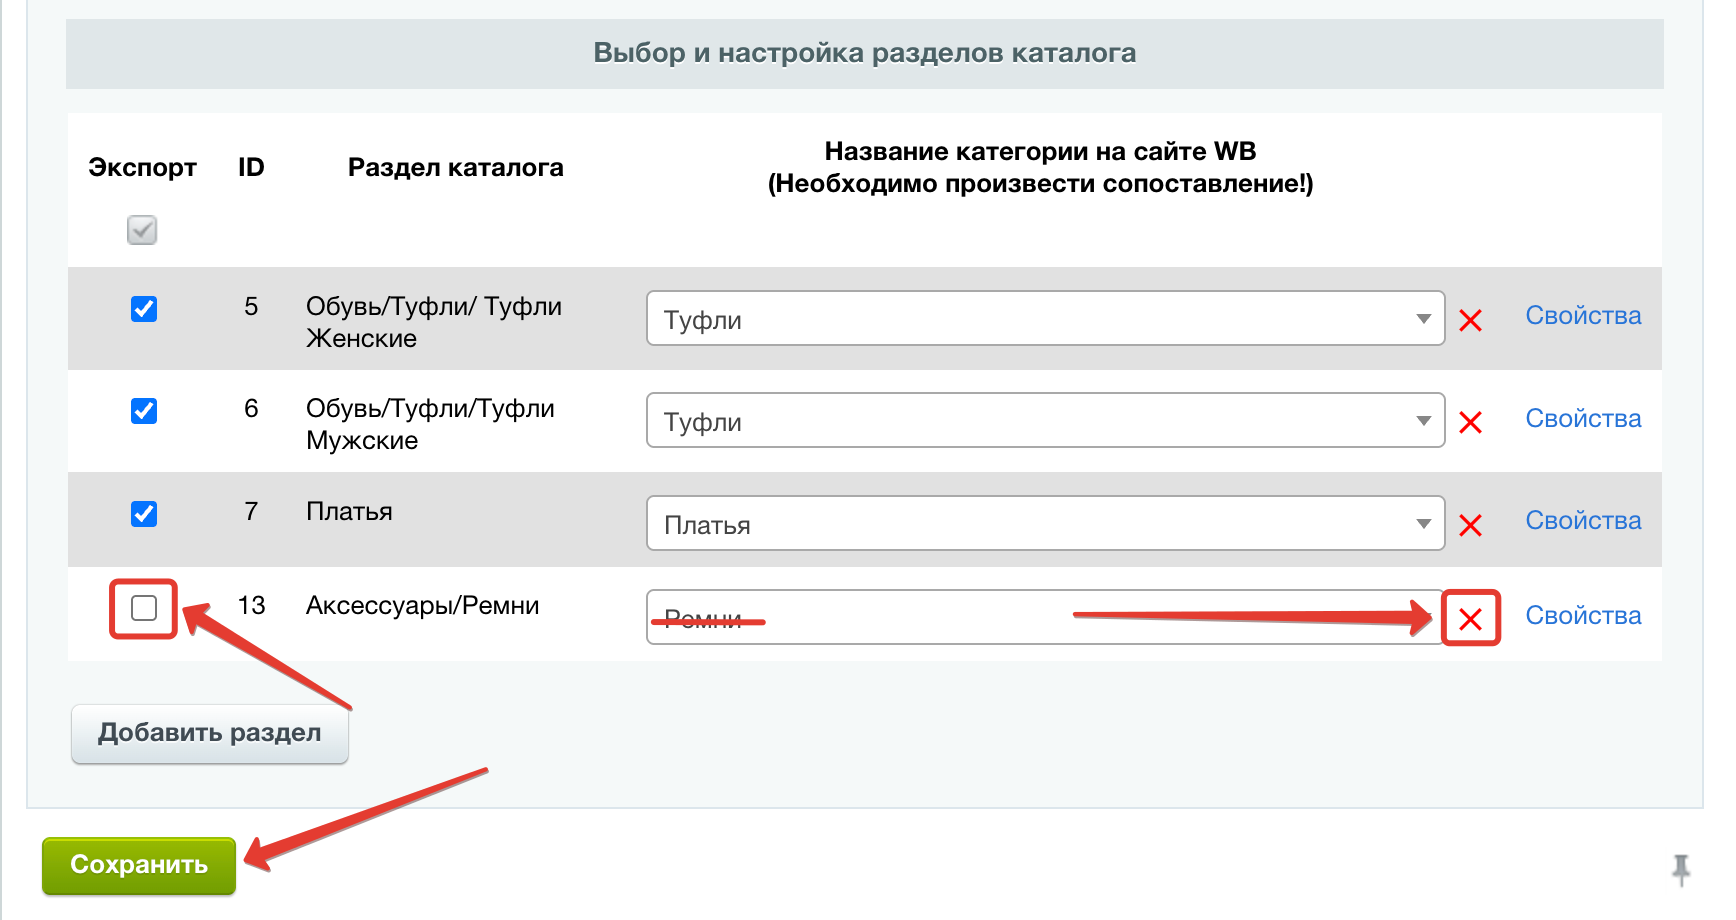Uncheck export checkbox for Платья section

(144, 514)
